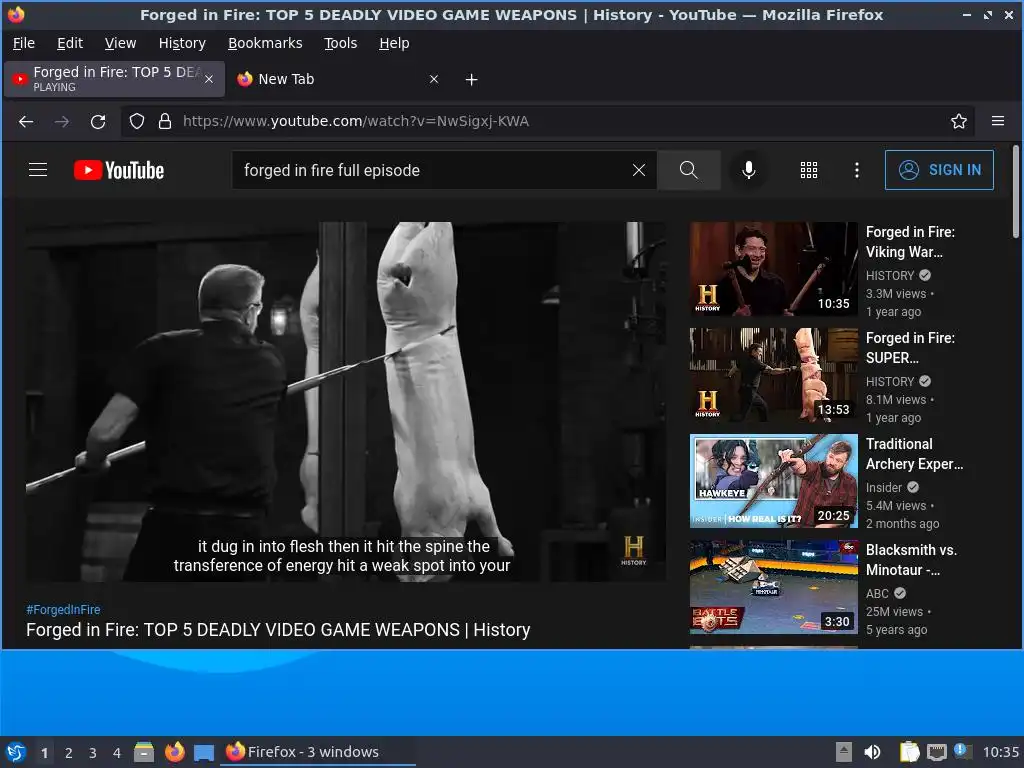This screenshot has height=768, width=1024.
Task: Go forward in browser history
Action: [62, 121]
